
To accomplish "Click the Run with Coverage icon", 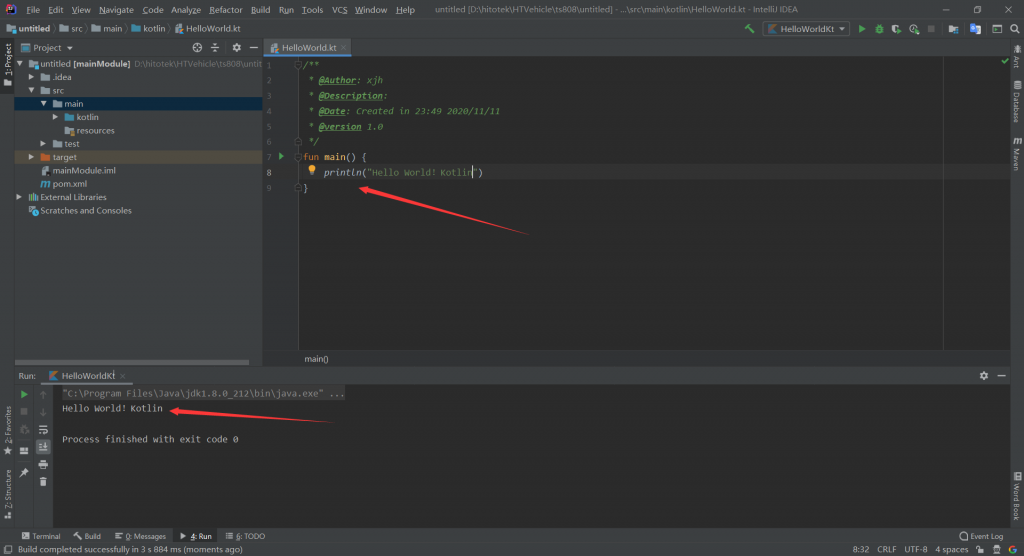I will 895,29.
